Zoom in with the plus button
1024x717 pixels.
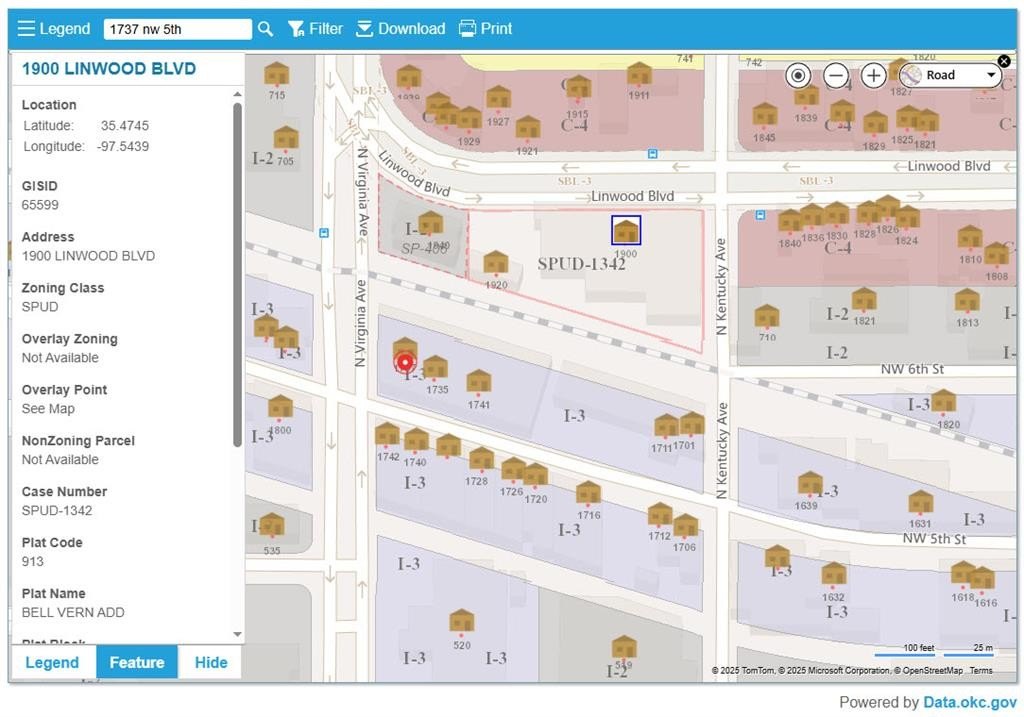click(873, 75)
